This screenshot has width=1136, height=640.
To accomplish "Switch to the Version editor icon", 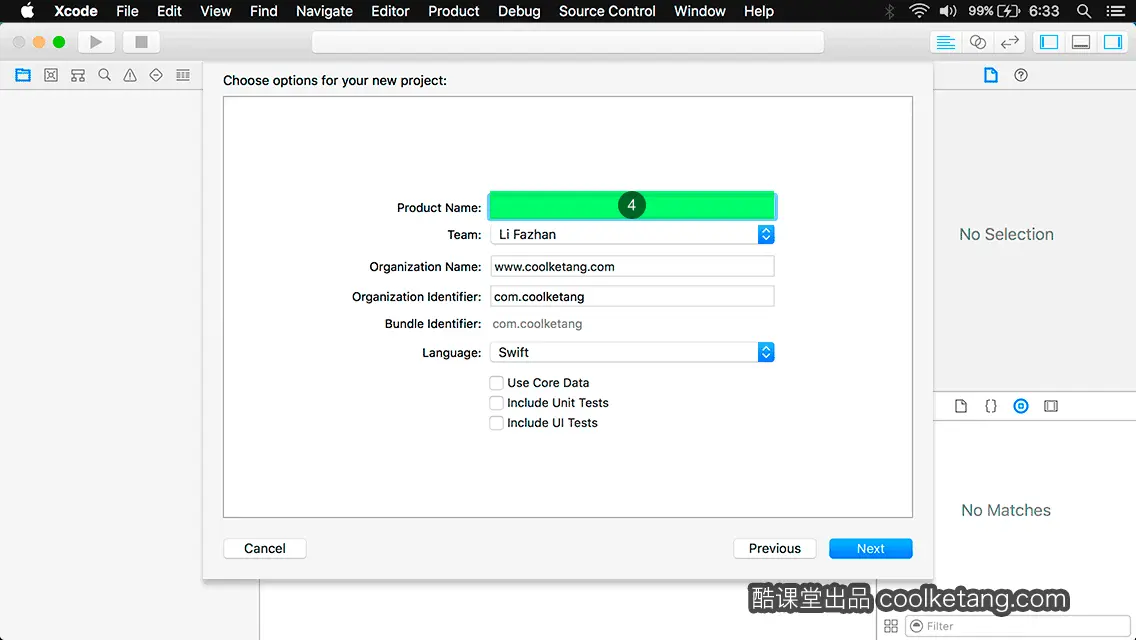I will click(x=1009, y=42).
